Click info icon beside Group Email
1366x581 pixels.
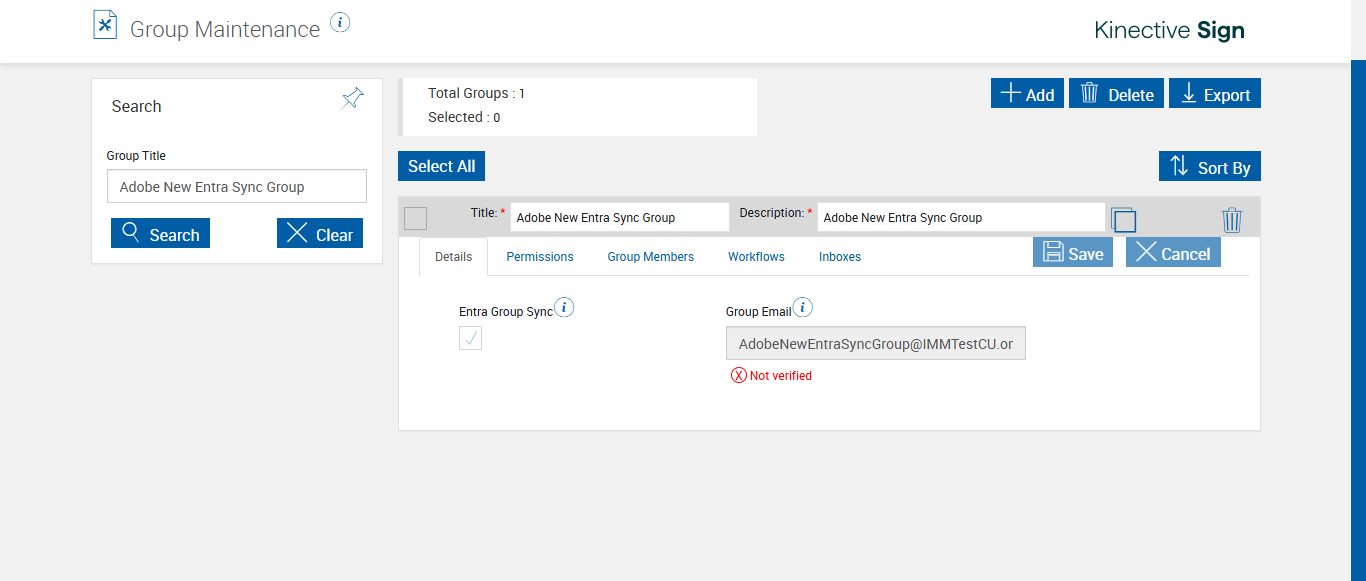[x=802, y=308]
